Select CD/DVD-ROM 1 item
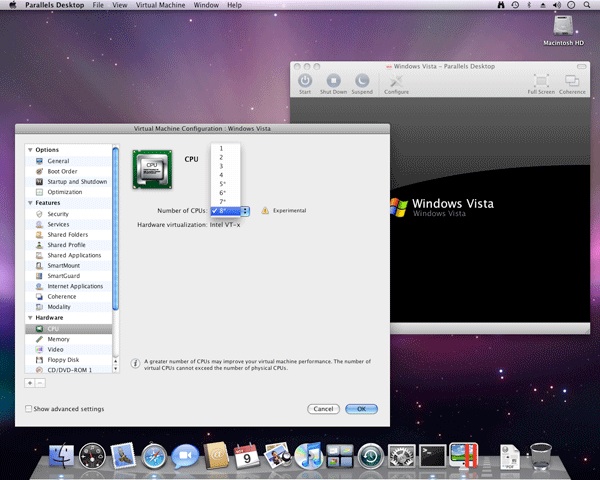The width and height of the screenshot is (600, 480). point(68,370)
